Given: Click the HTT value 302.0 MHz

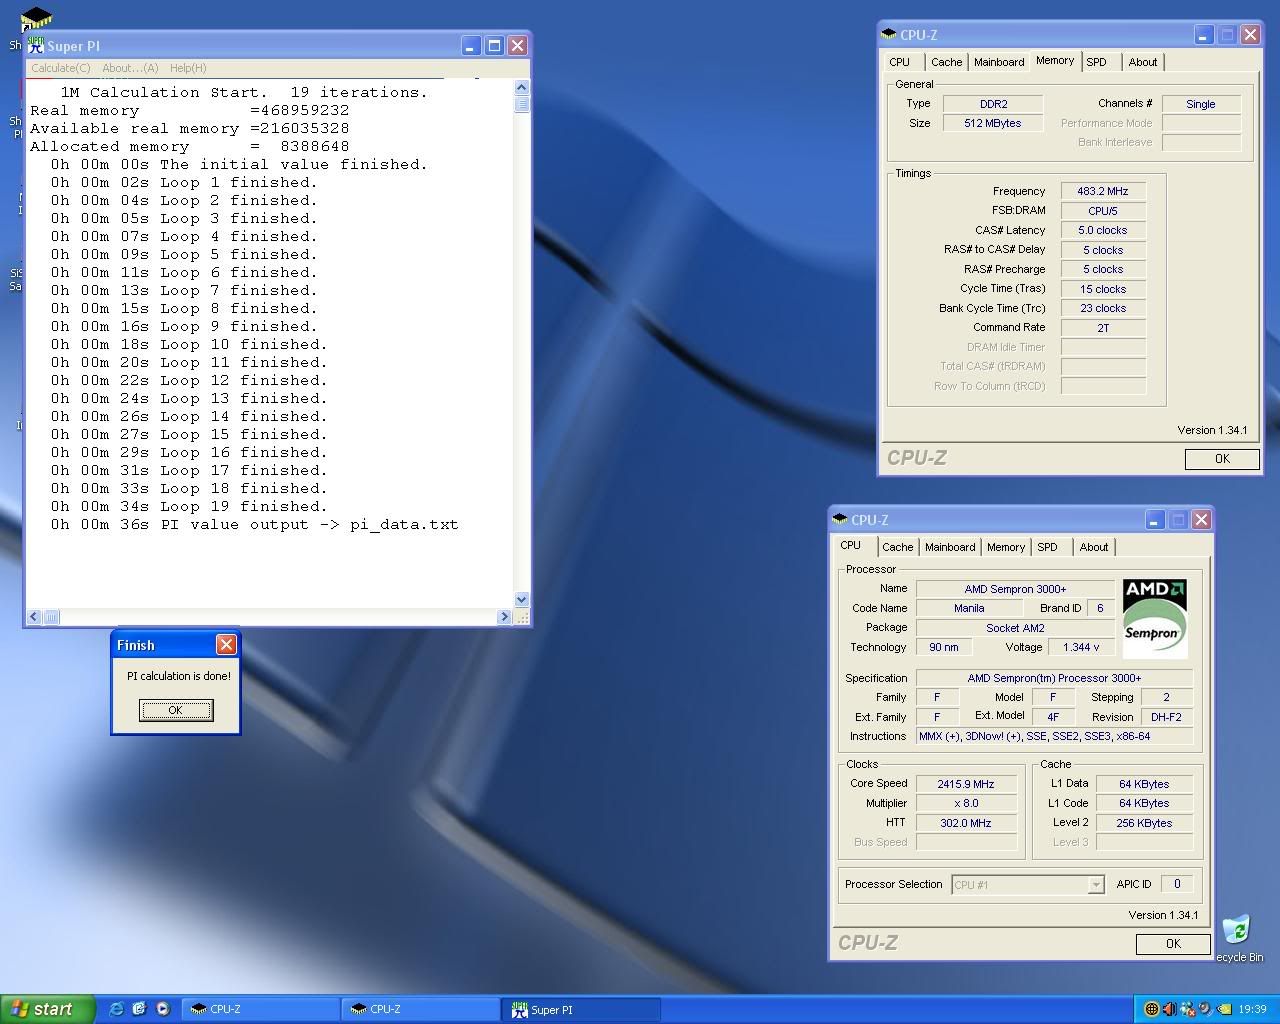Looking at the screenshot, I should coord(966,823).
